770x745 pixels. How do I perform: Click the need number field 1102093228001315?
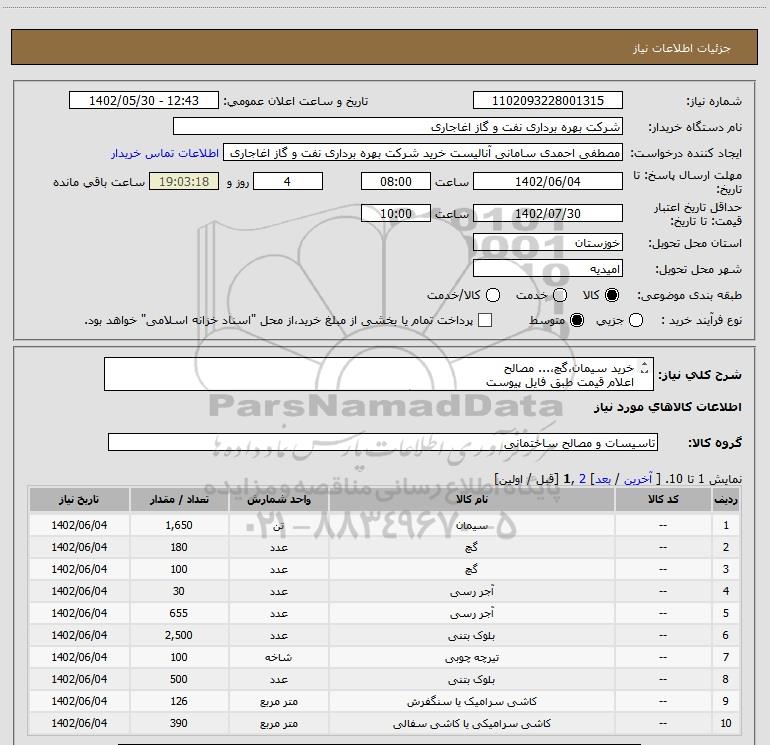pos(548,101)
